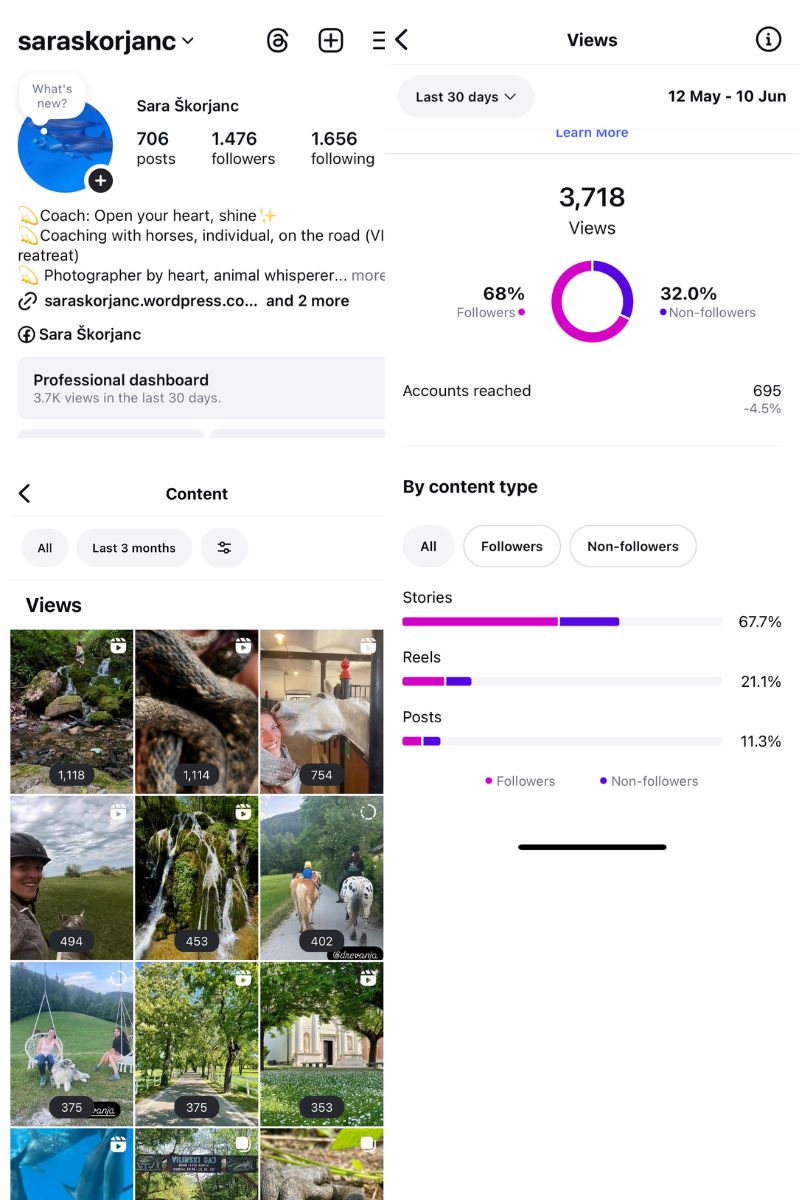Image resolution: width=800 pixels, height=1200 pixels.
Task: Open the Professional dashboard card
Action: coord(200,388)
